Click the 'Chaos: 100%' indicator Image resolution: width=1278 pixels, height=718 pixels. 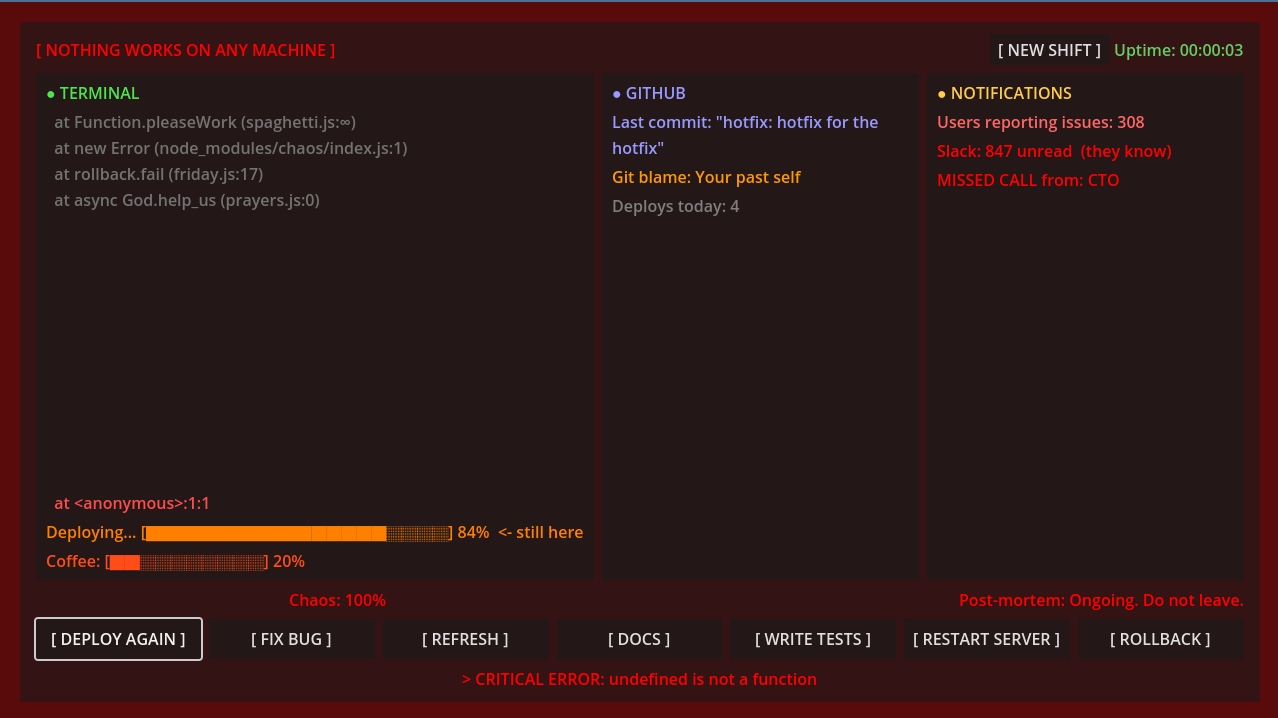[x=337, y=600]
